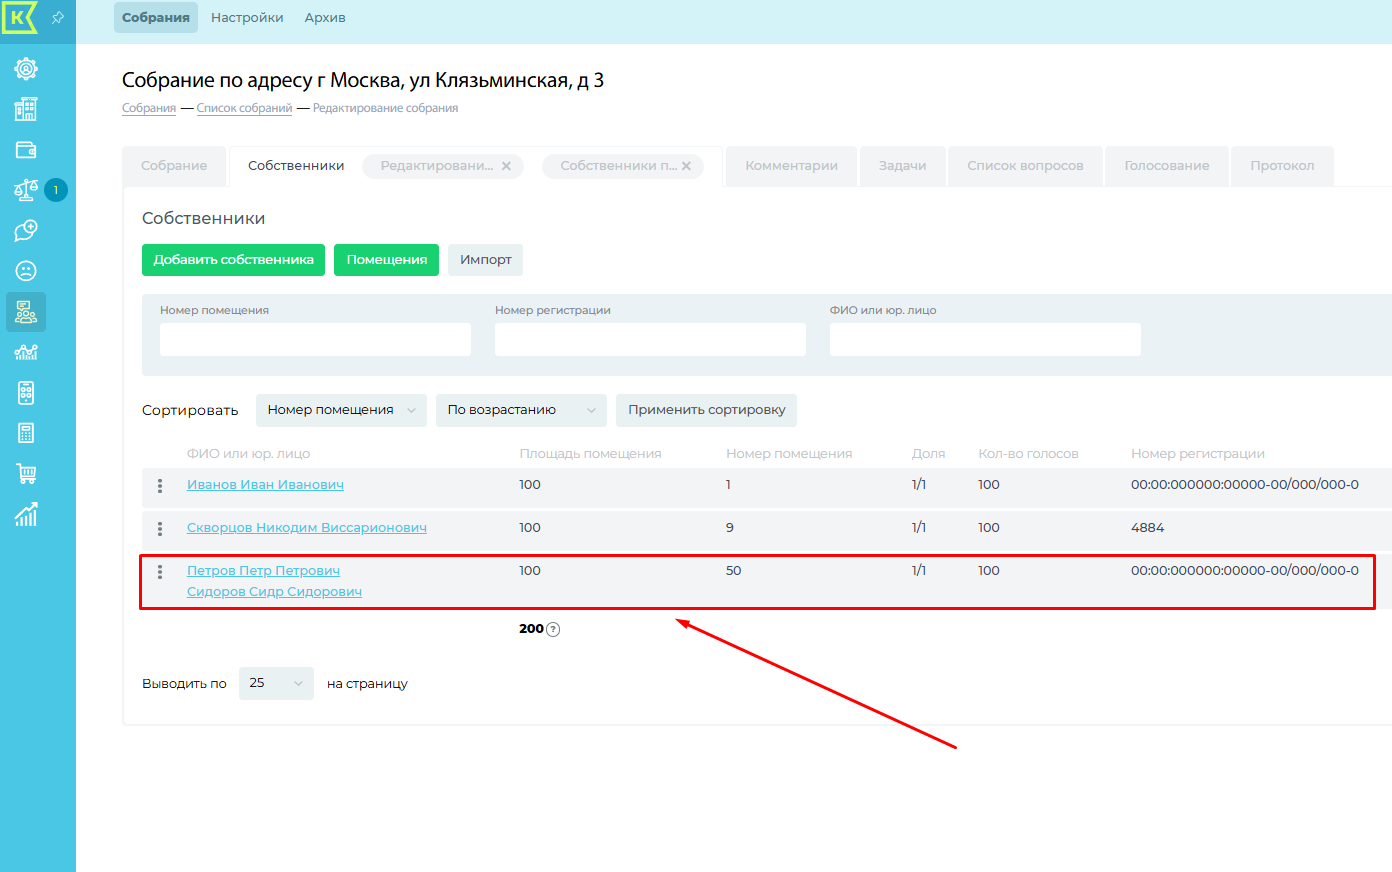Viewport: 1392px width, 872px height.
Task: Expand the Номер помещения sort dropdown
Action: pyautogui.click(x=341, y=410)
